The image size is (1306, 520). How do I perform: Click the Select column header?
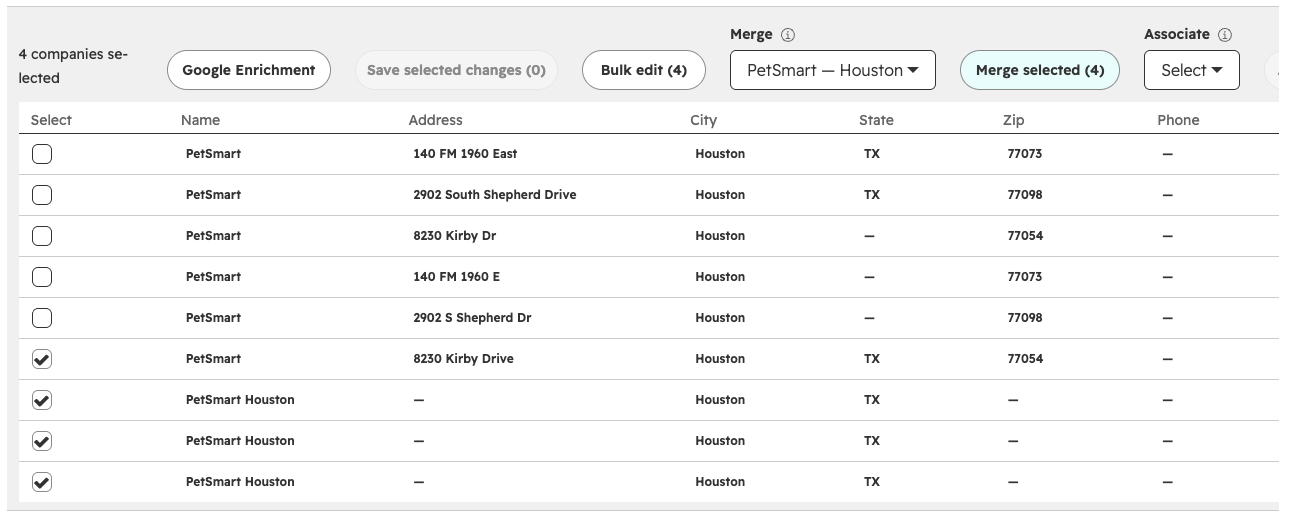[x=51, y=120]
